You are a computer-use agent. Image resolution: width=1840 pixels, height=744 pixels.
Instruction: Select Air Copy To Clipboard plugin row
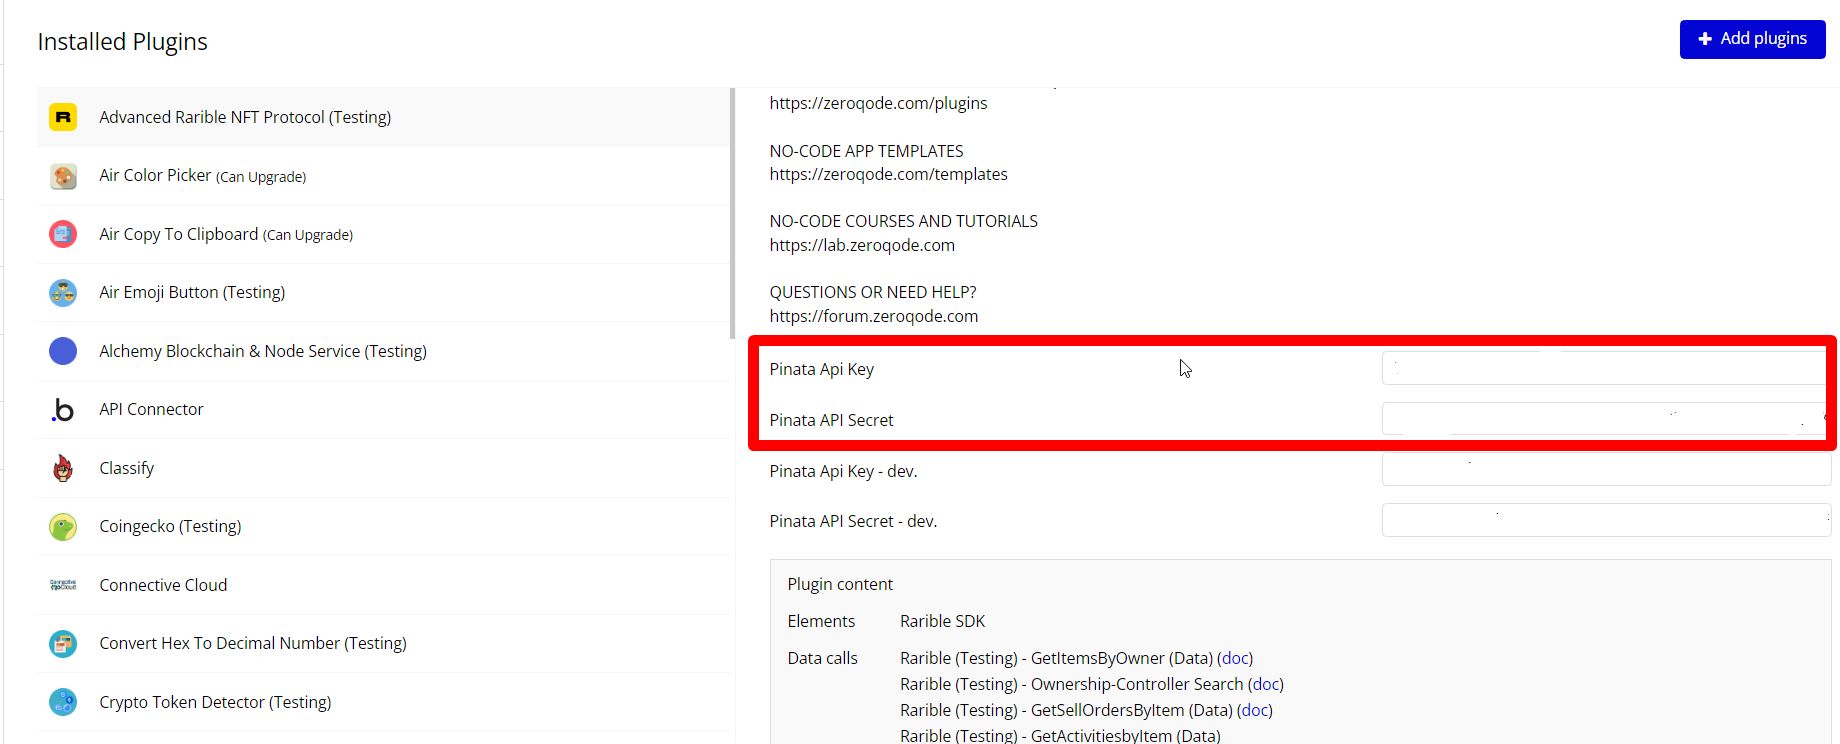click(384, 234)
